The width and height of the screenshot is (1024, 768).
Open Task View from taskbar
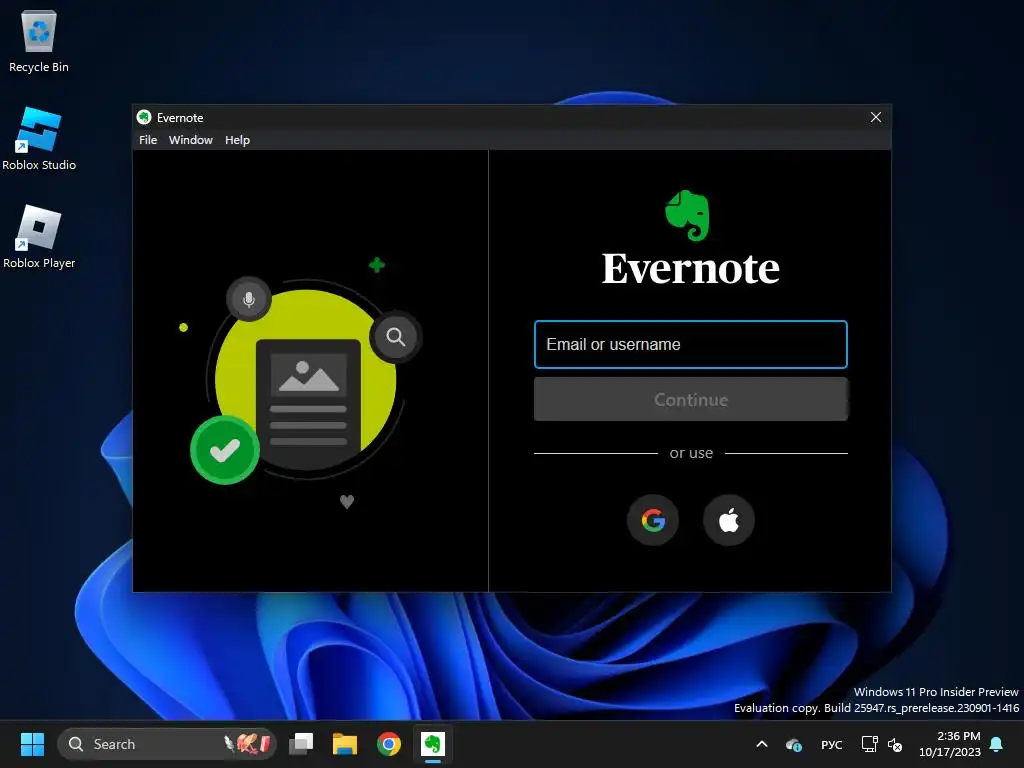tap(301, 744)
